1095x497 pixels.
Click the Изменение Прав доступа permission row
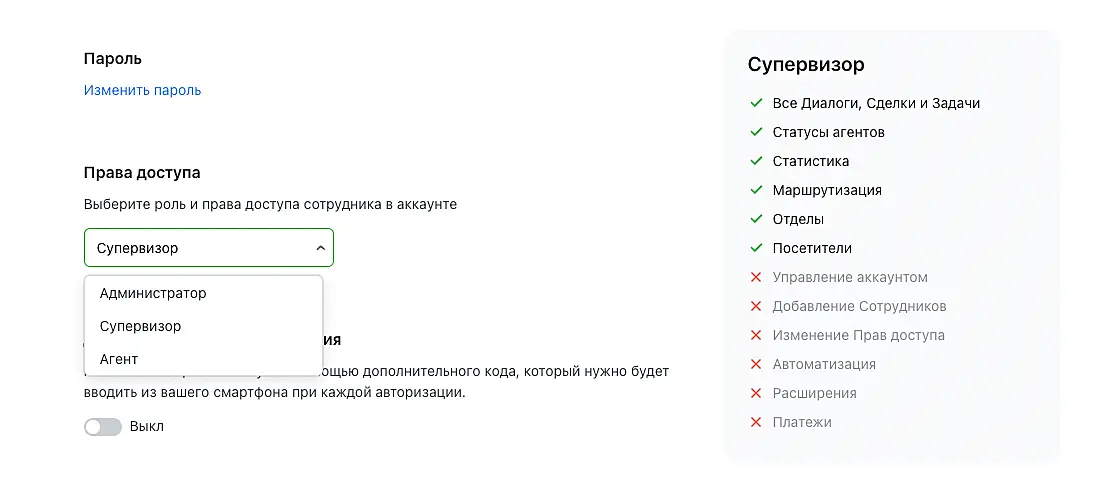click(858, 335)
